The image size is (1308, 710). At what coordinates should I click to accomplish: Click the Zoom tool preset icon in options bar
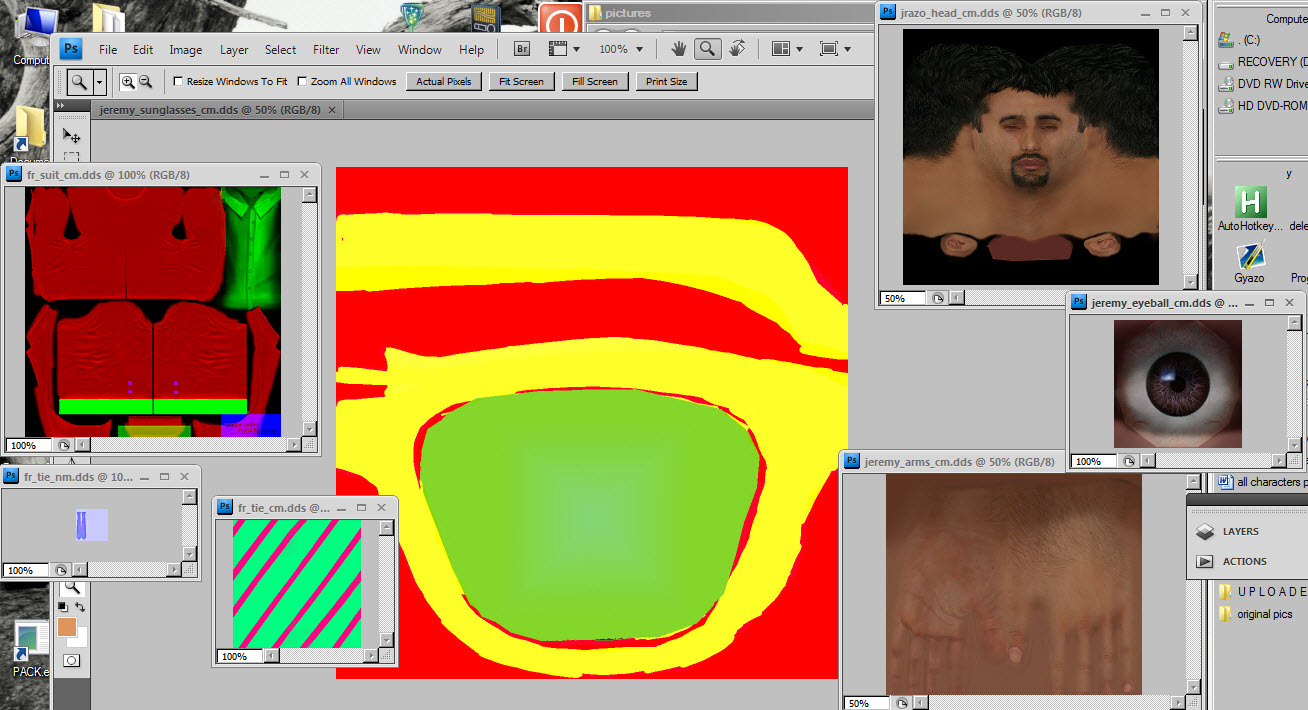coord(80,82)
